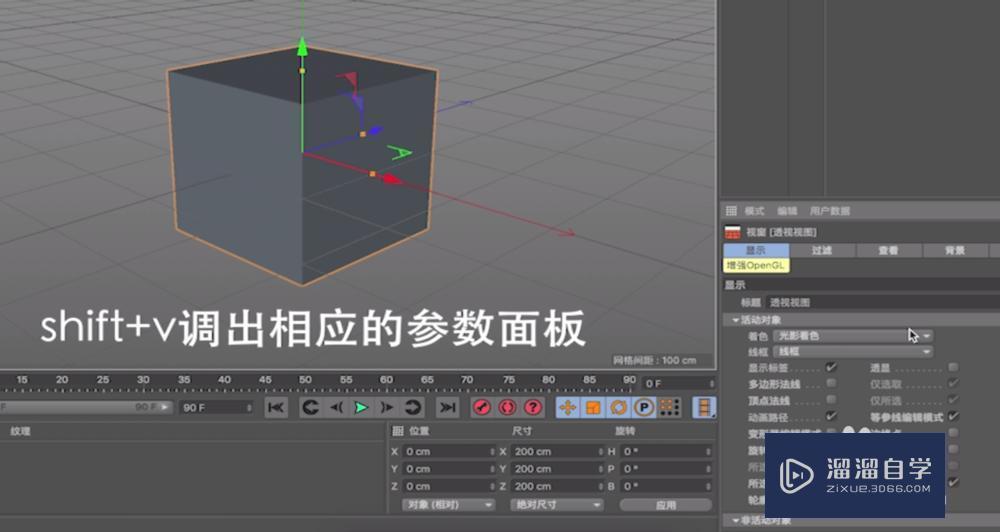
Task: Toggle the Scale keyframe recording icon
Action: (592, 407)
